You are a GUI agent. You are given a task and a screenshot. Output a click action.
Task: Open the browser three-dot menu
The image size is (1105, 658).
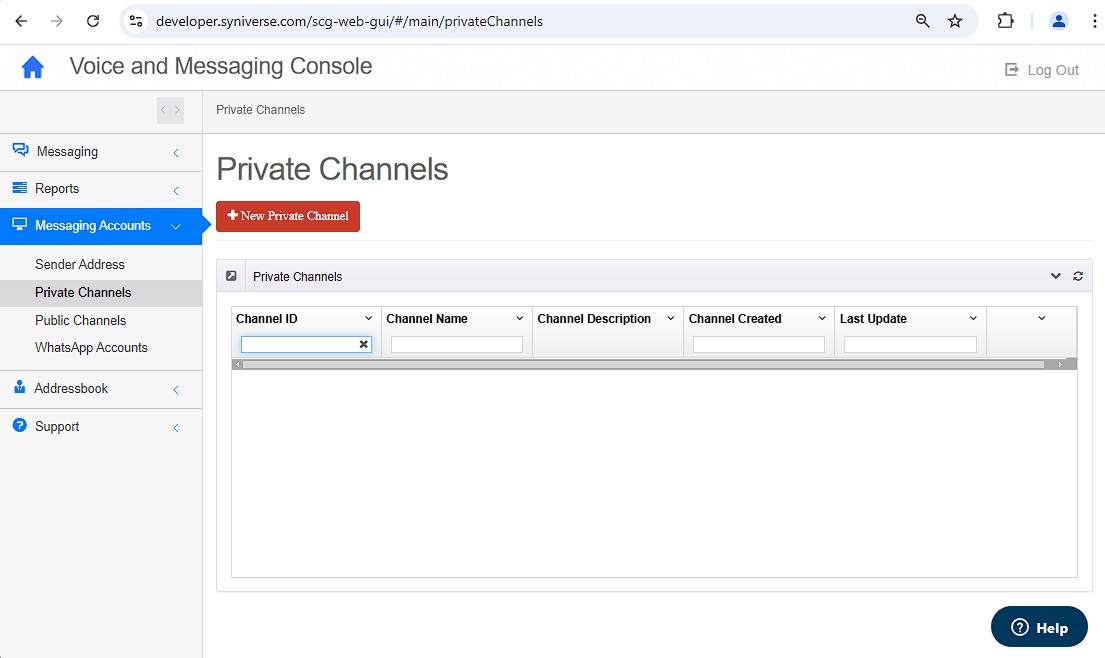coord(1094,21)
